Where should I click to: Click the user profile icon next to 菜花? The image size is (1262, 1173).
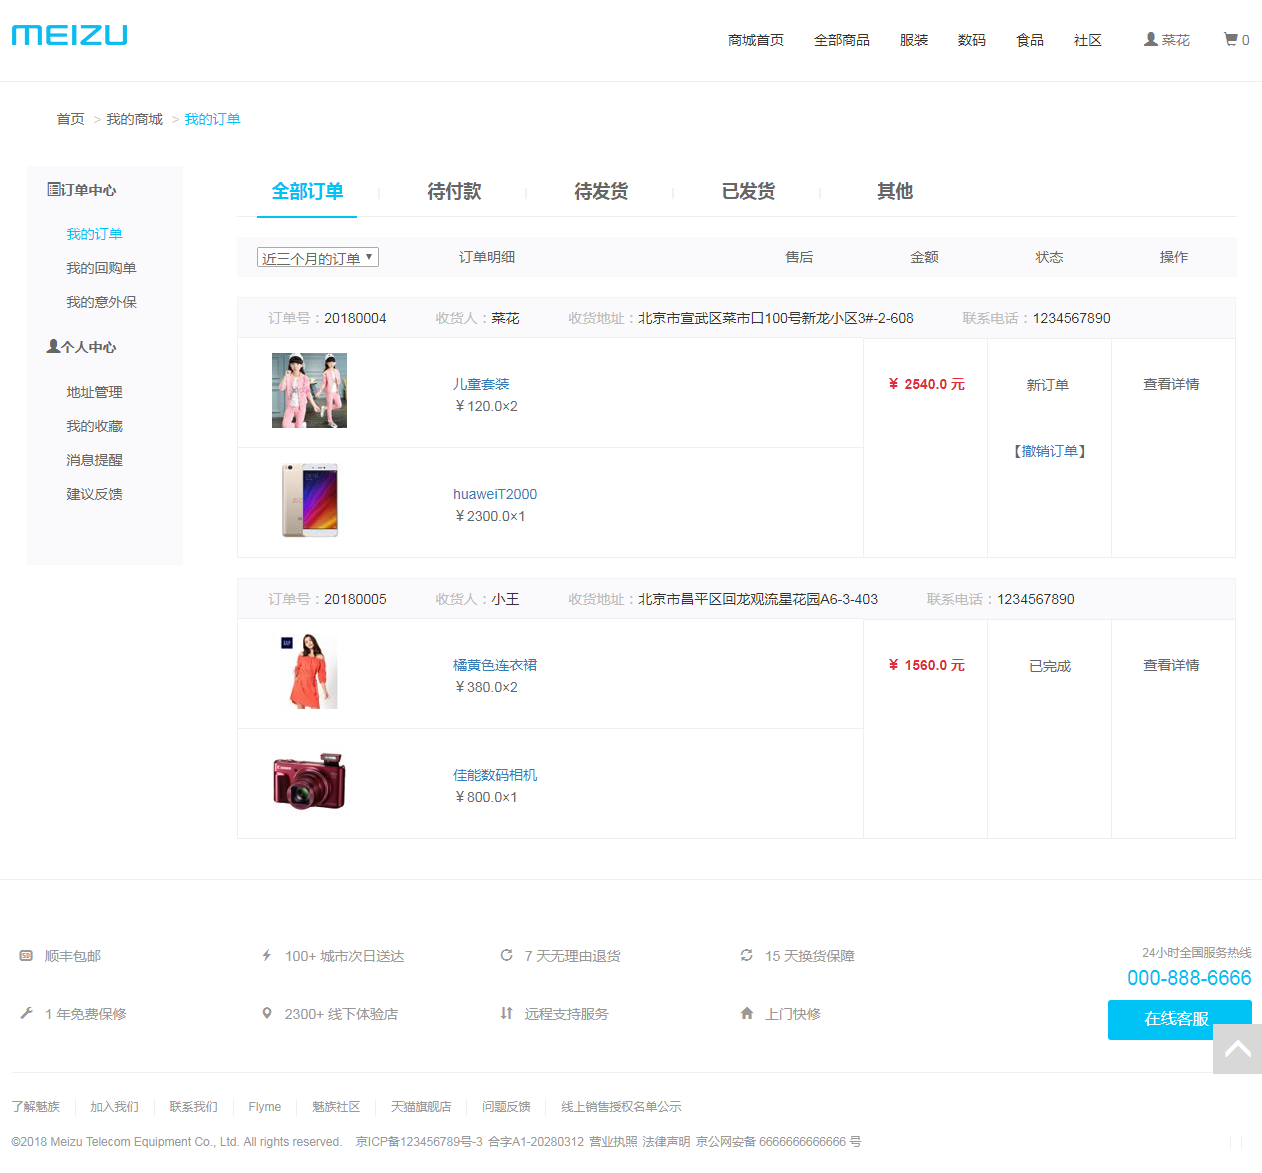1151,39
